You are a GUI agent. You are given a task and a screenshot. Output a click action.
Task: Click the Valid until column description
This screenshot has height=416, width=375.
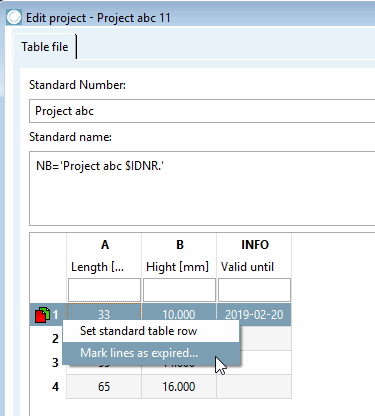[x=247, y=267]
